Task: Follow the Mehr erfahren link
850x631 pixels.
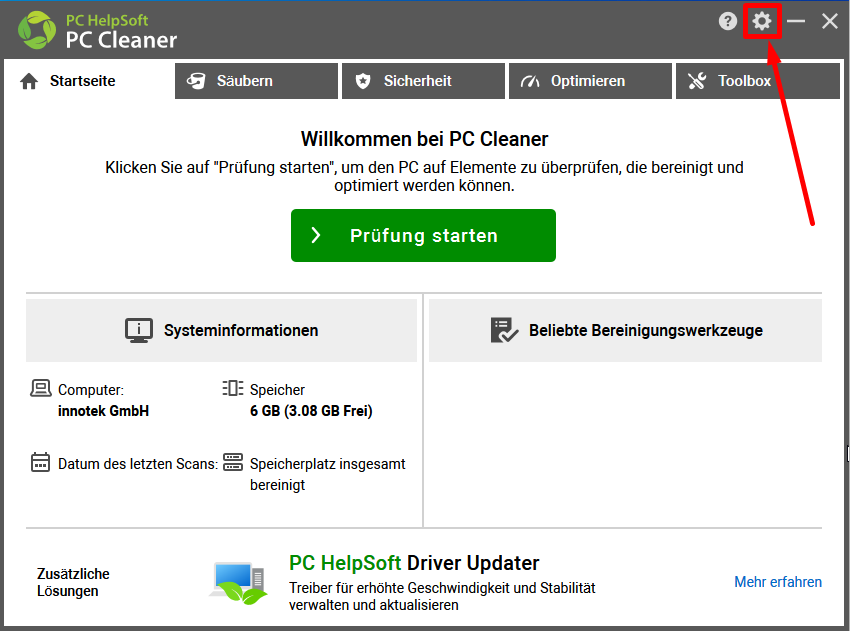Action: tap(777, 582)
